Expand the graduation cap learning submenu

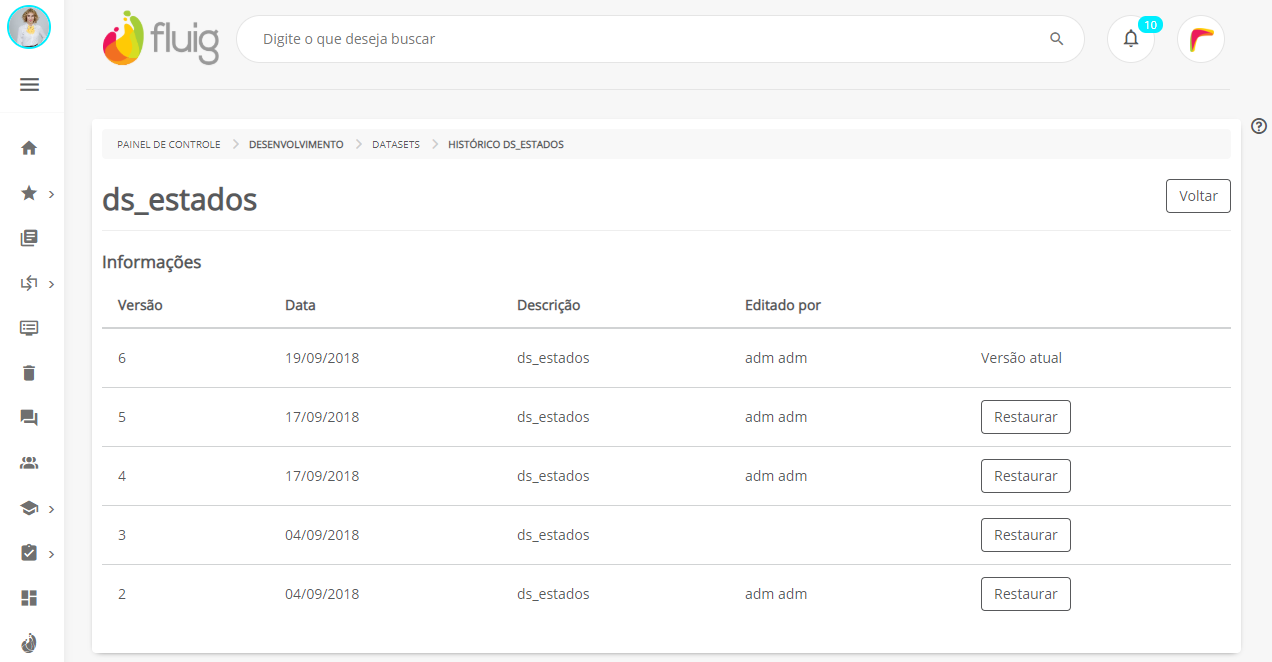51,509
